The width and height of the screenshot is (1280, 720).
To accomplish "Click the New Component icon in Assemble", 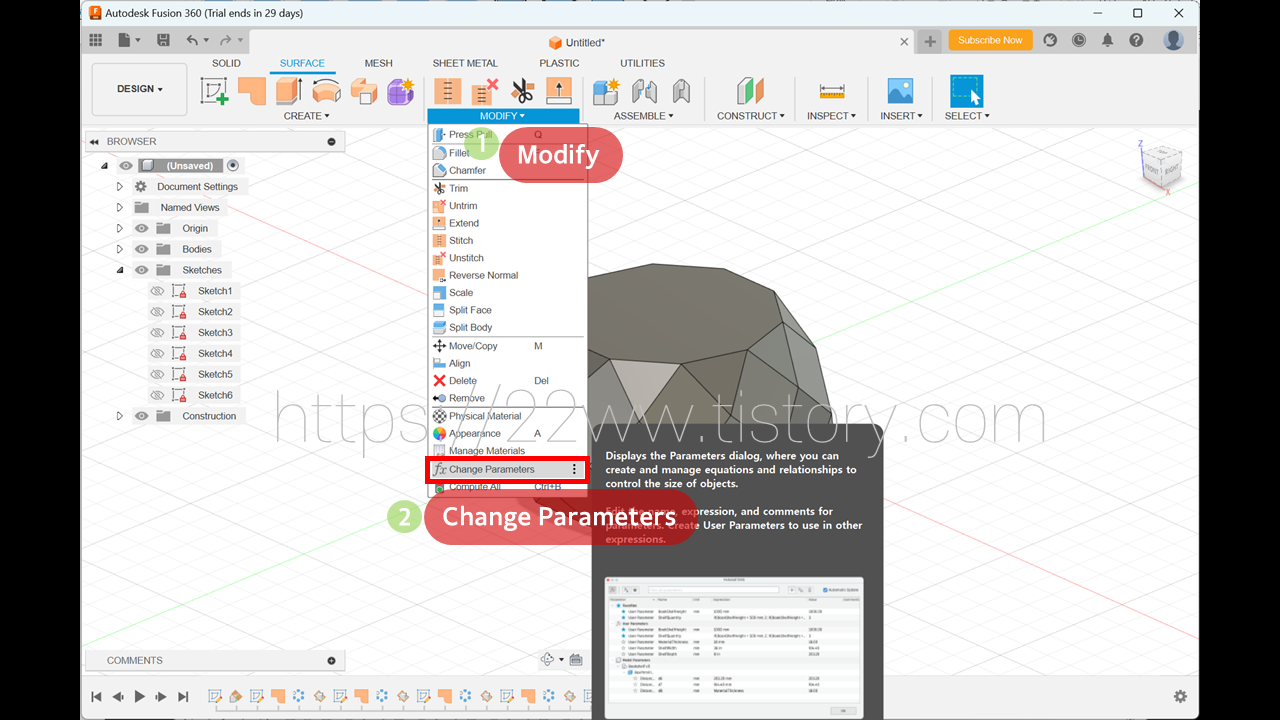I will click(x=606, y=91).
